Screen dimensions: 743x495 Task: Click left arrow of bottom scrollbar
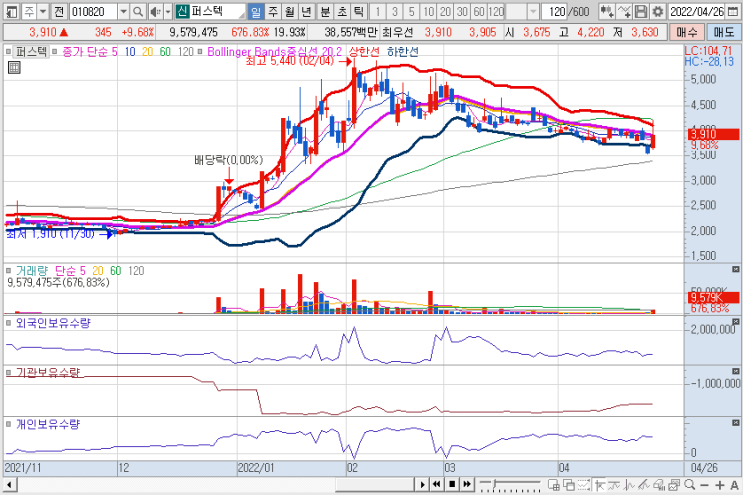tap(9, 485)
